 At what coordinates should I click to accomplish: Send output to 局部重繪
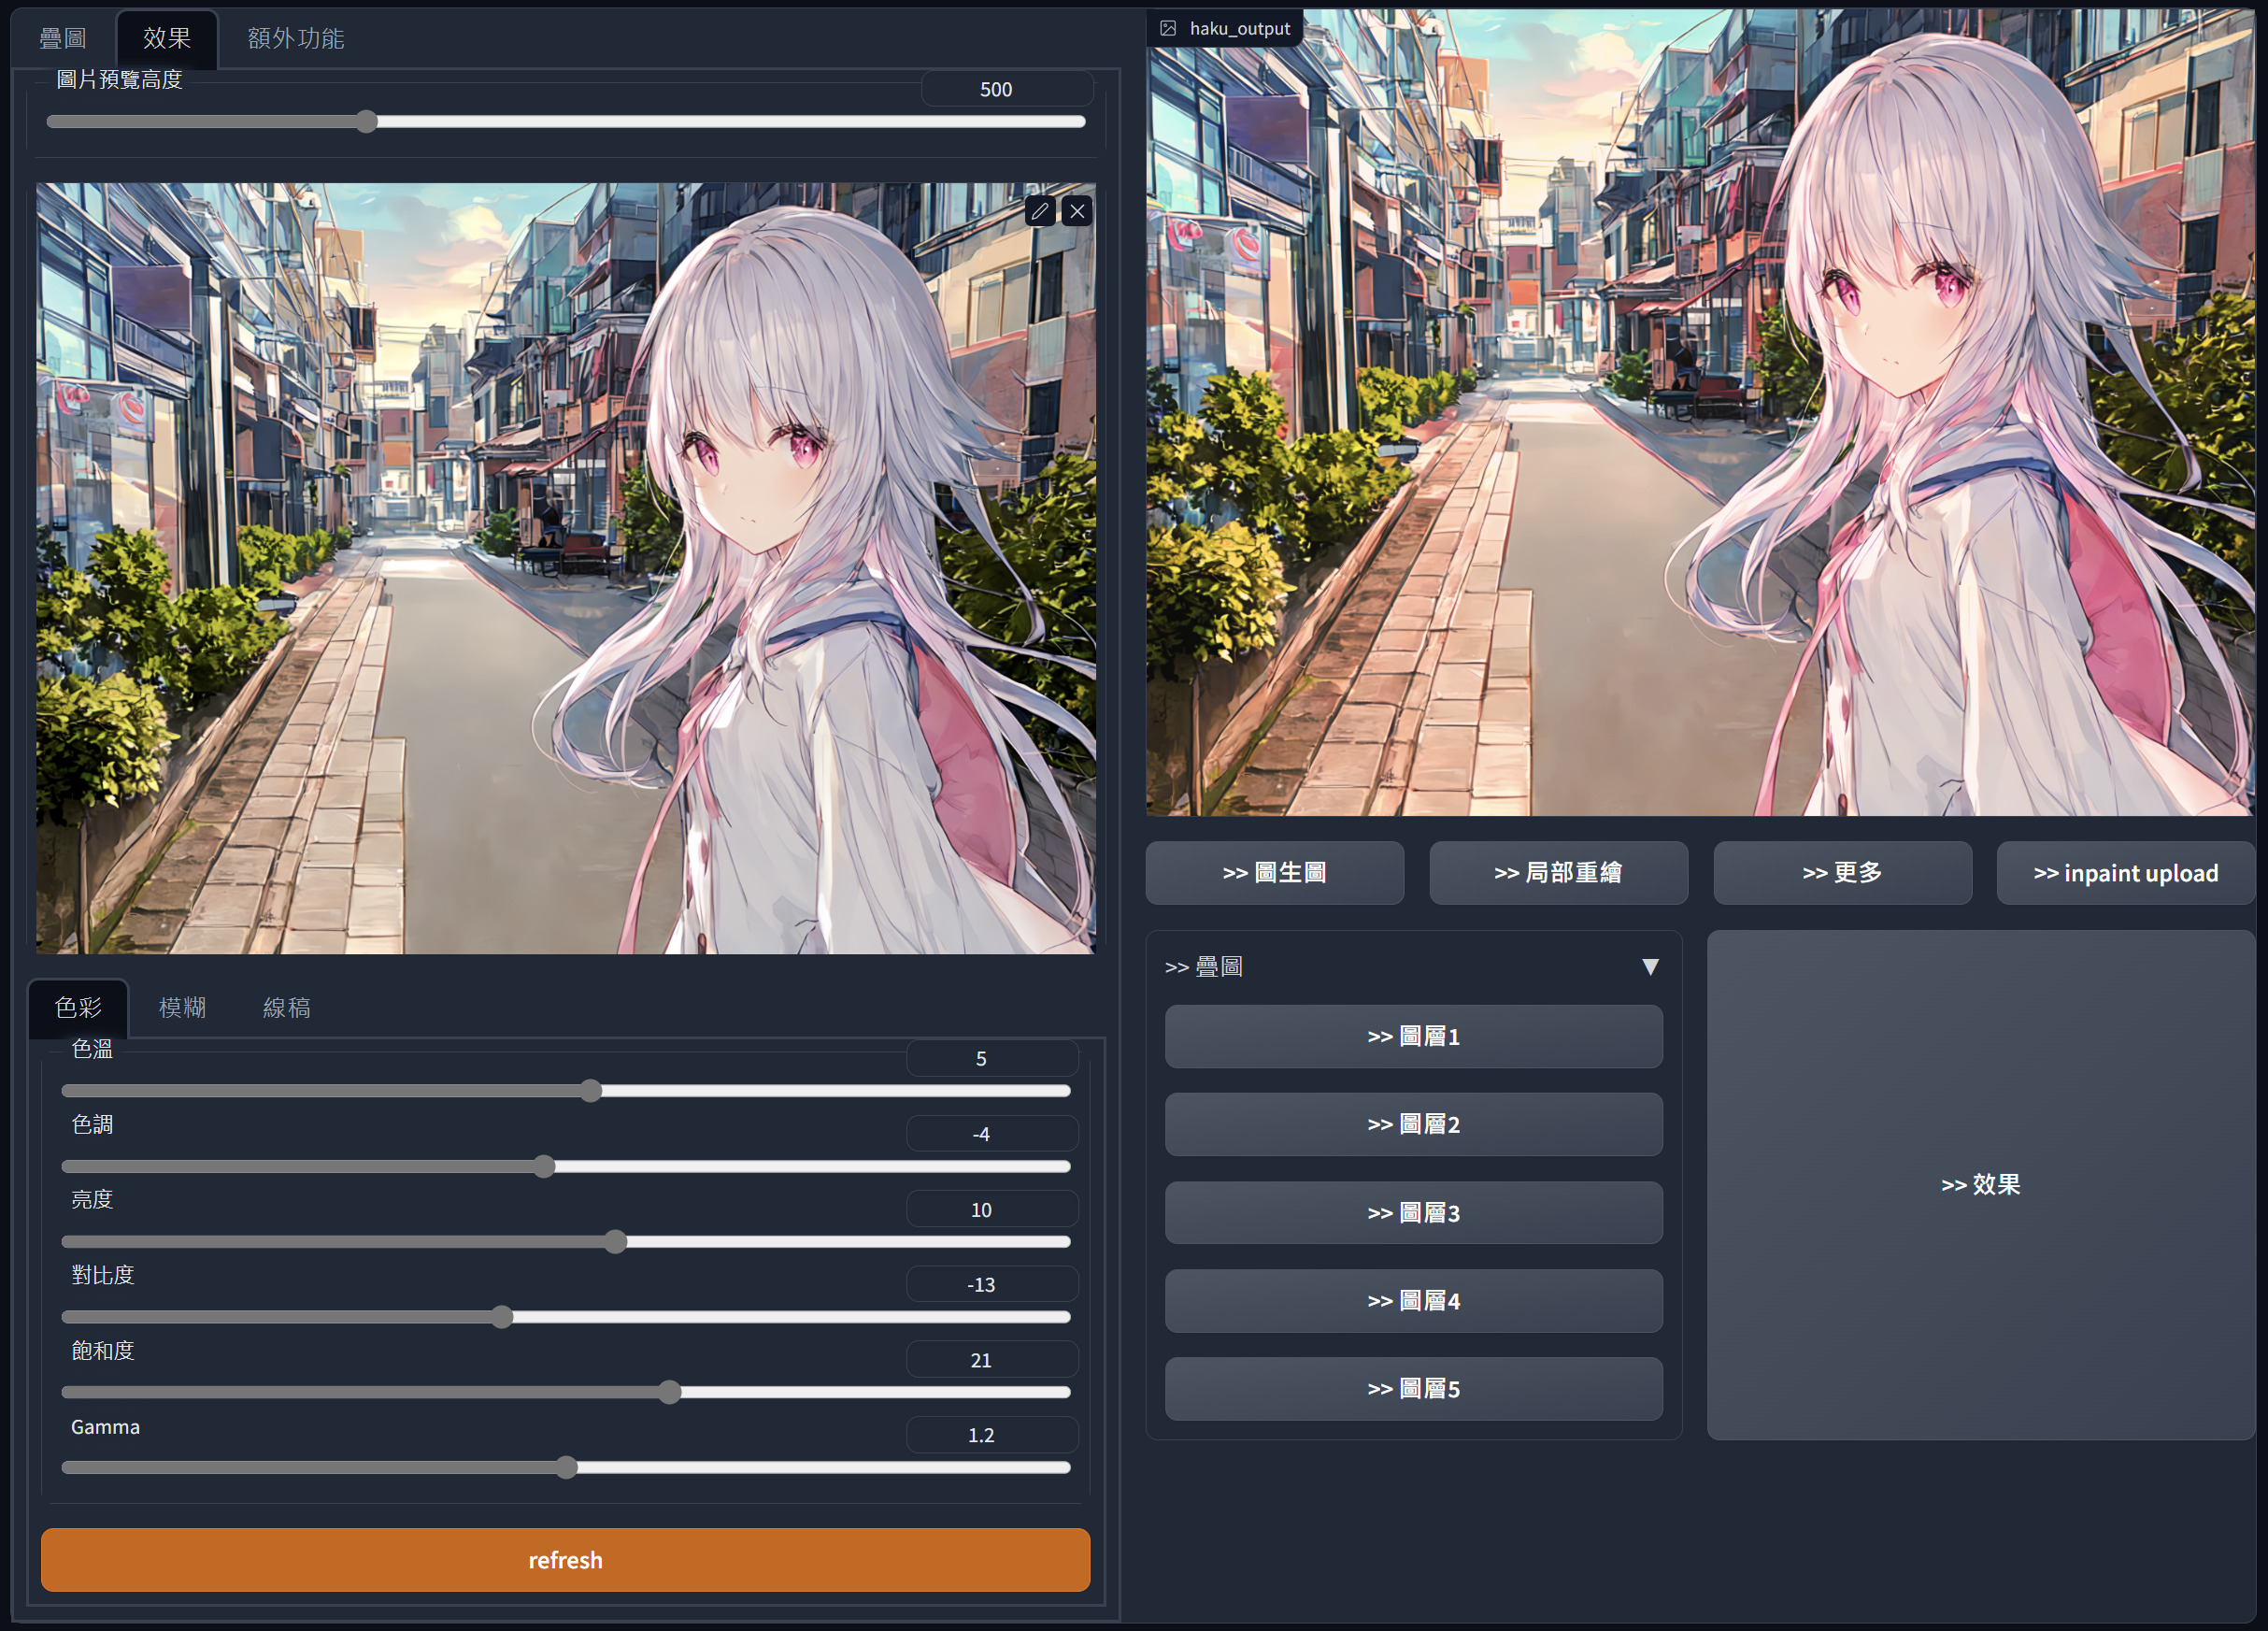(x=1557, y=872)
